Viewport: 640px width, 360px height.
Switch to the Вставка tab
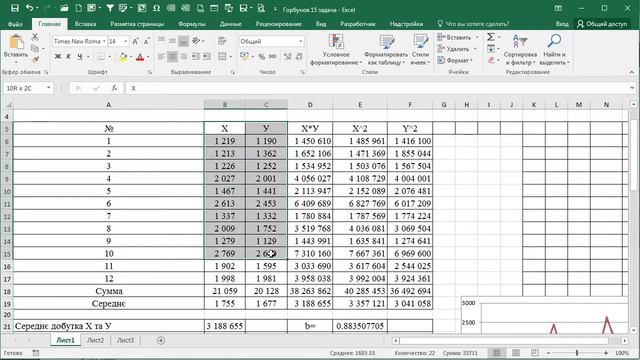[85, 24]
